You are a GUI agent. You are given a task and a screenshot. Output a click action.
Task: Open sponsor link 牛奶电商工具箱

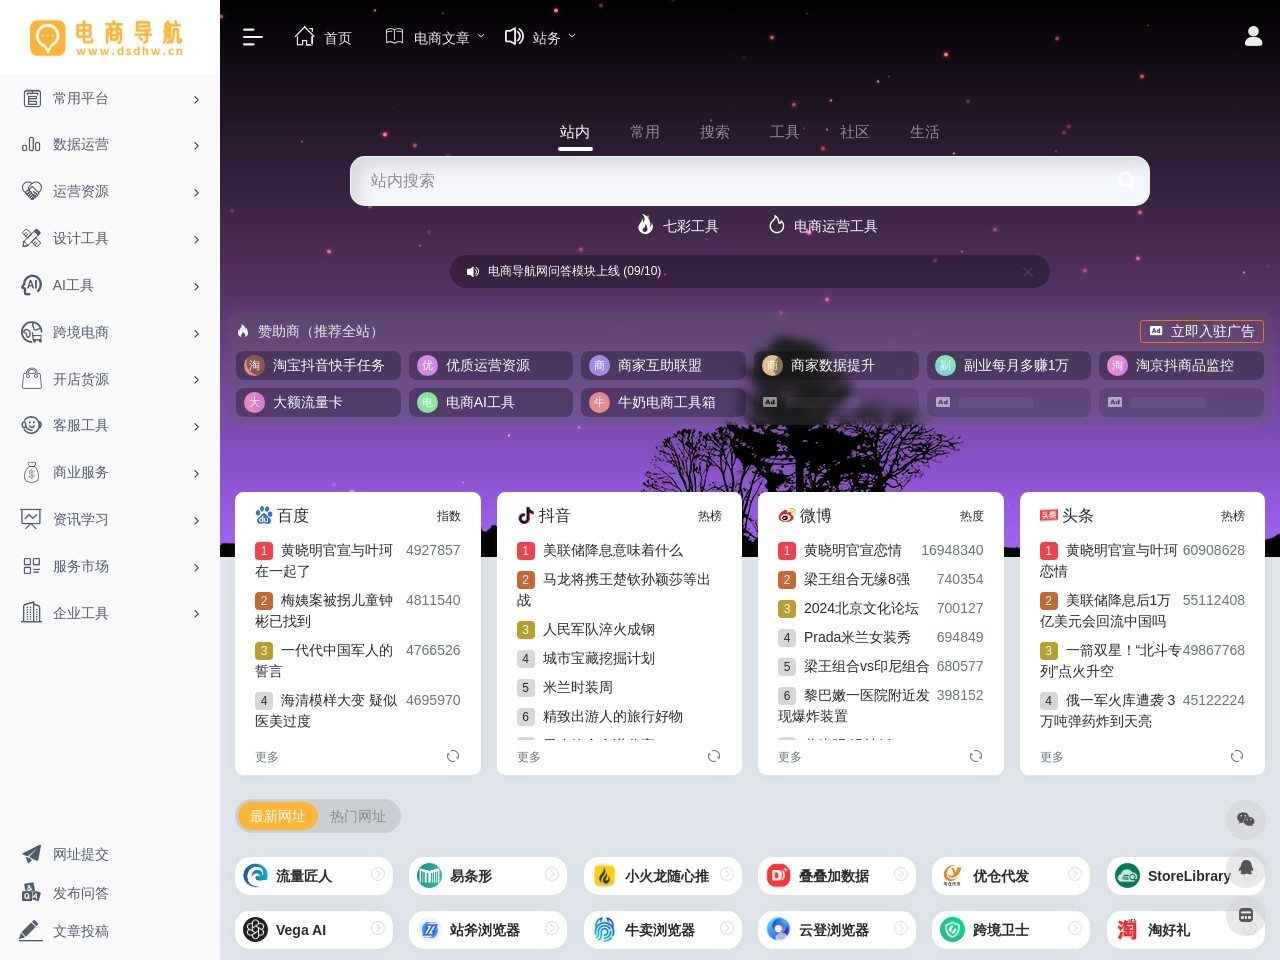(x=663, y=402)
